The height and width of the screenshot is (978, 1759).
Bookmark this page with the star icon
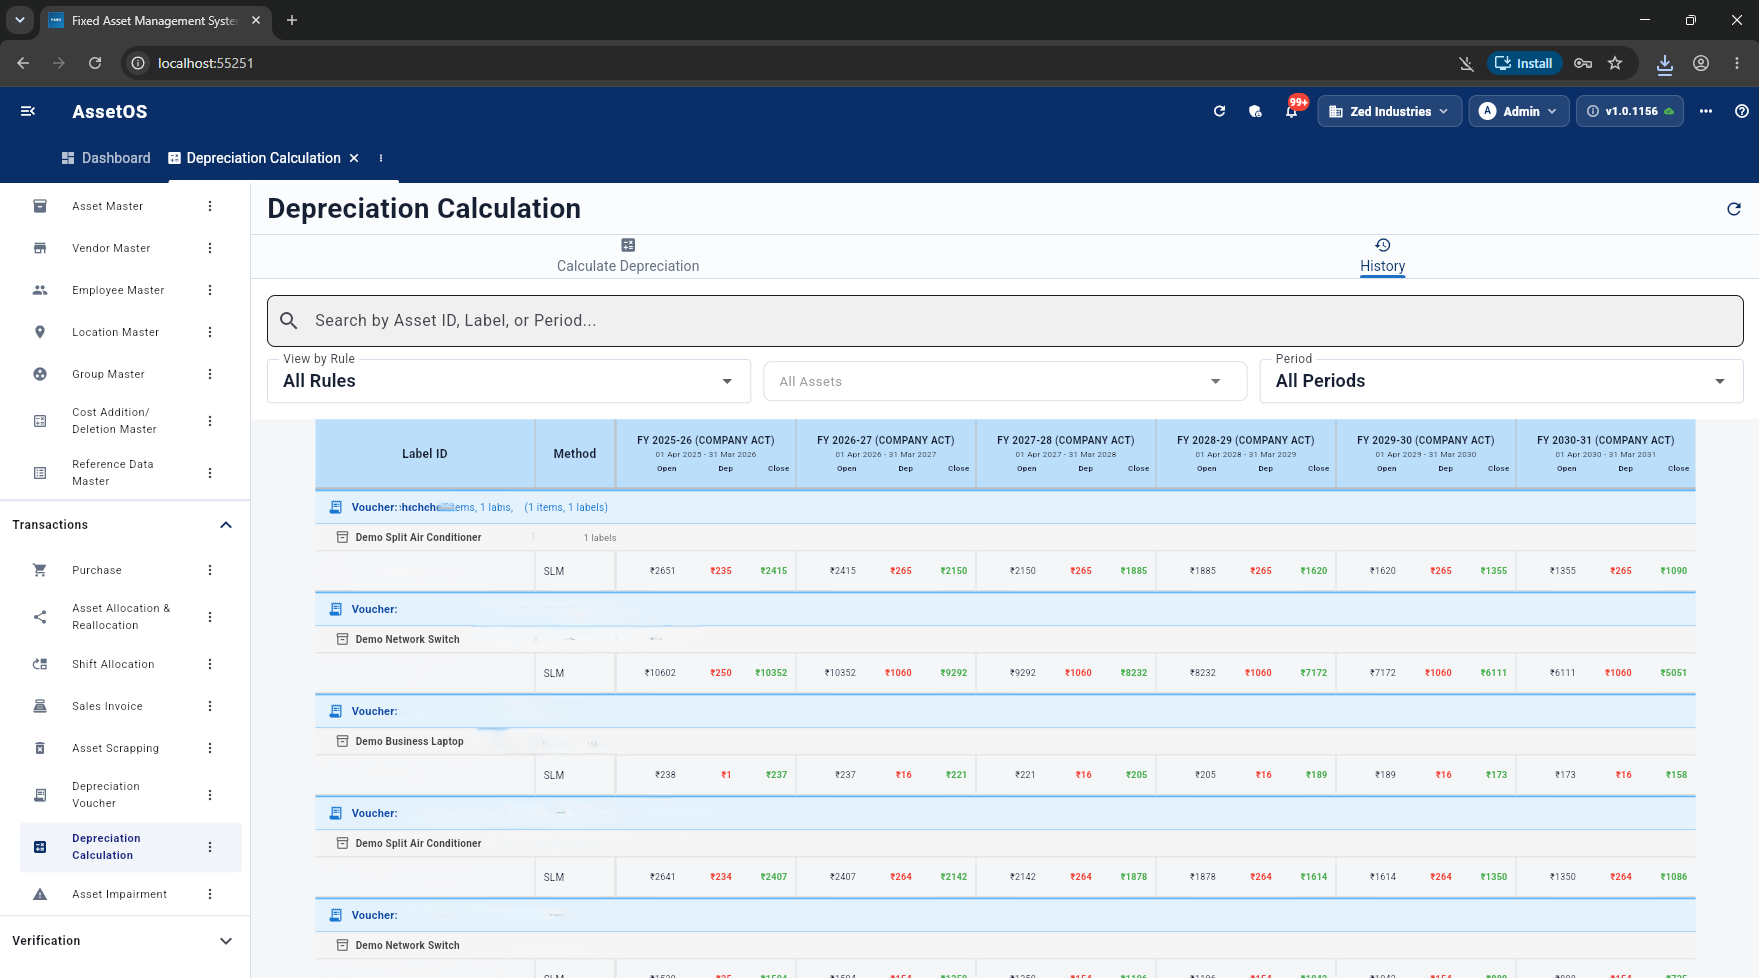(x=1615, y=63)
